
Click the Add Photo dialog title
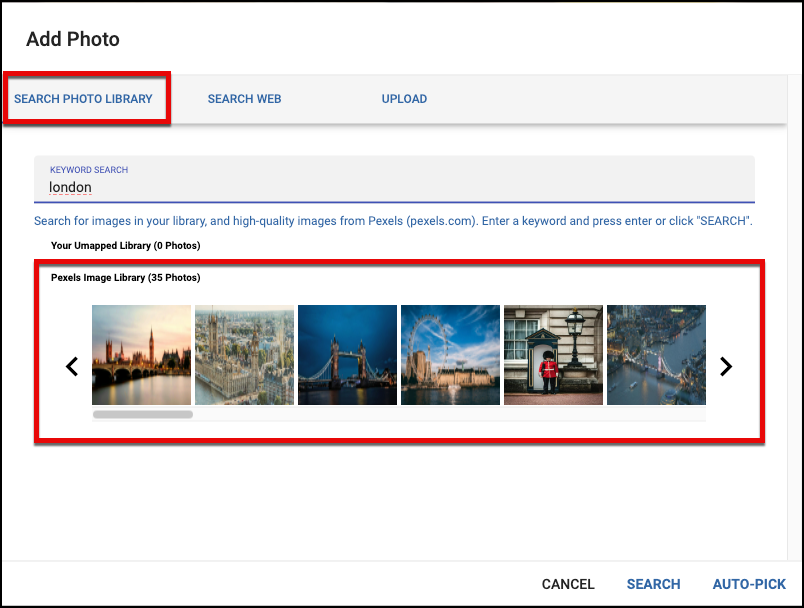[x=73, y=39]
